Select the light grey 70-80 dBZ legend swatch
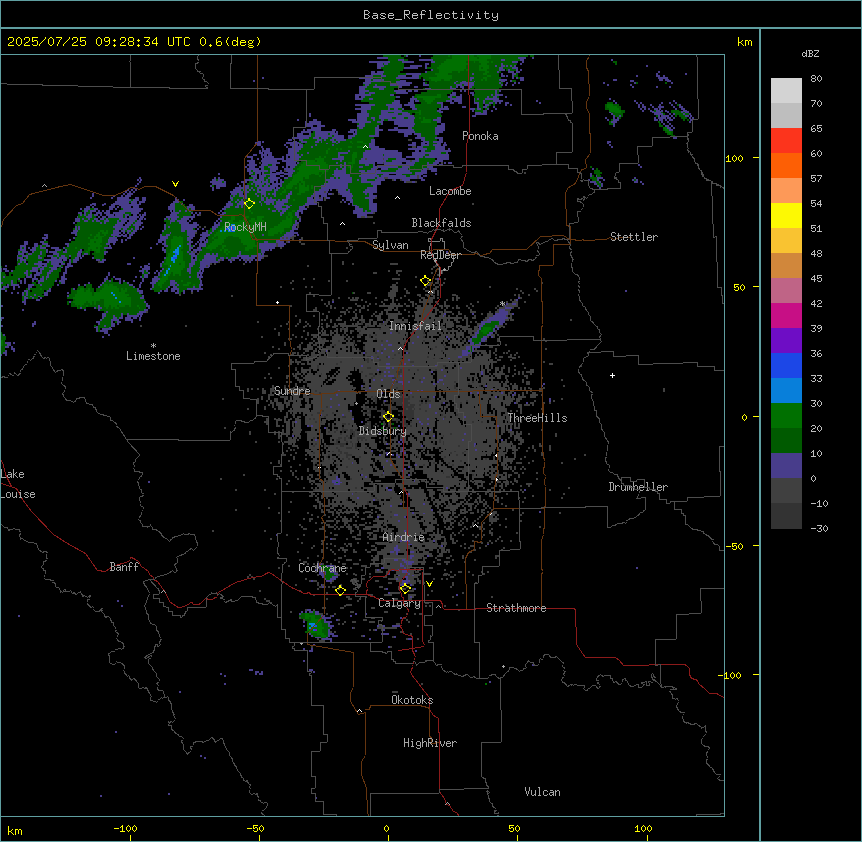 (786, 91)
